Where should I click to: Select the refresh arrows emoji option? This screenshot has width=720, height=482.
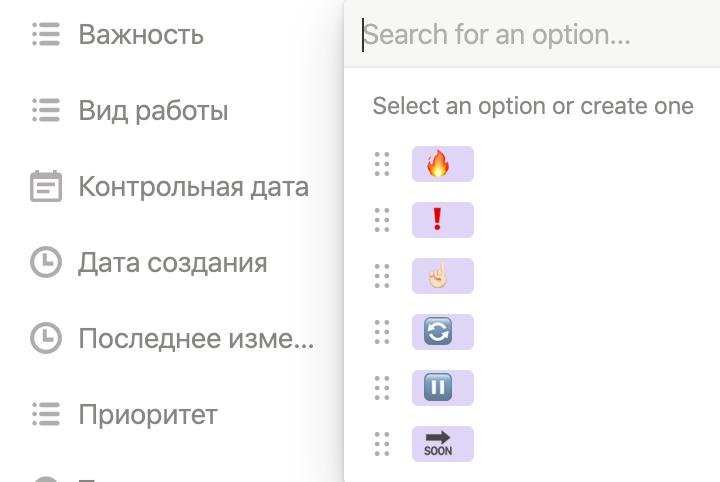tap(442, 332)
